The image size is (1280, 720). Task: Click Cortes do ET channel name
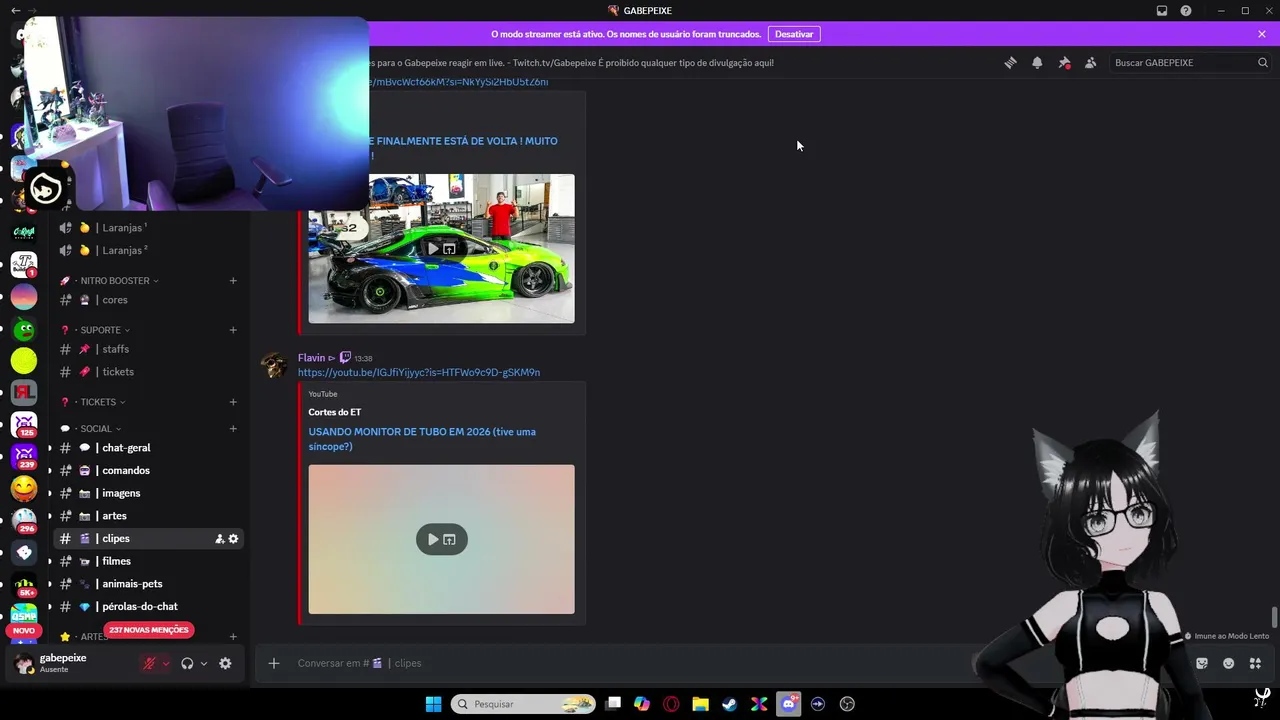(335, 412)
